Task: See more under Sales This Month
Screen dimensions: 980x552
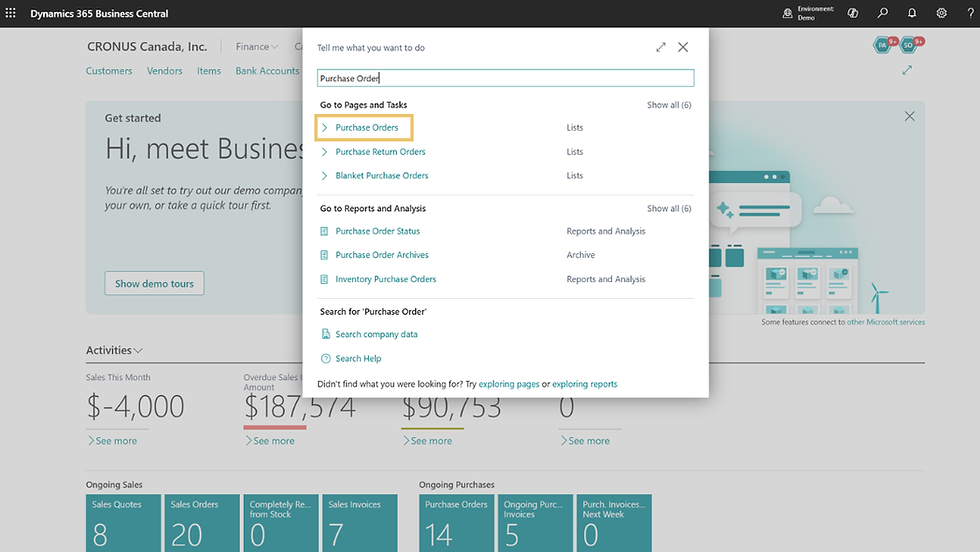Action: point(112,441)
